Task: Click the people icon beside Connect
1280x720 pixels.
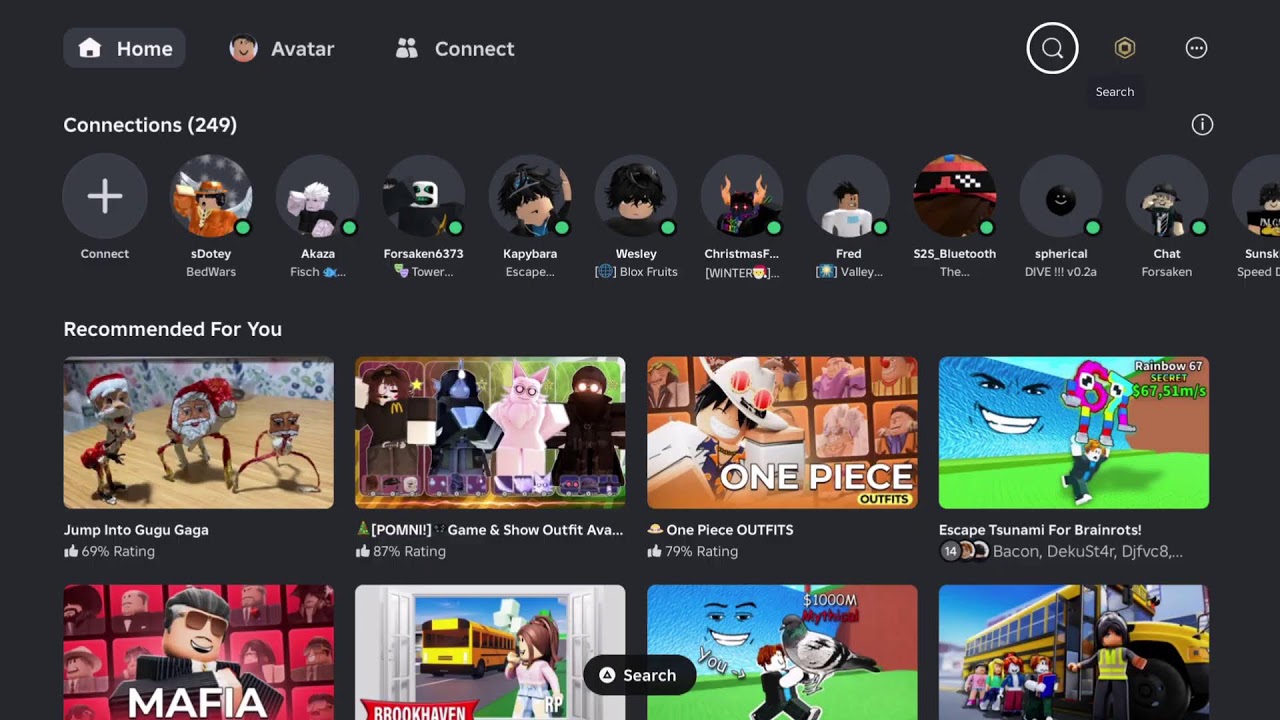Action: coord(406,48)
